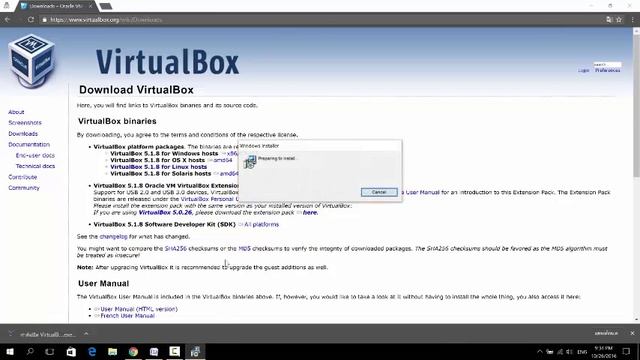Open the Windows Start menu
This screenshot has width=640, height=360.
(x=9, y=351)
